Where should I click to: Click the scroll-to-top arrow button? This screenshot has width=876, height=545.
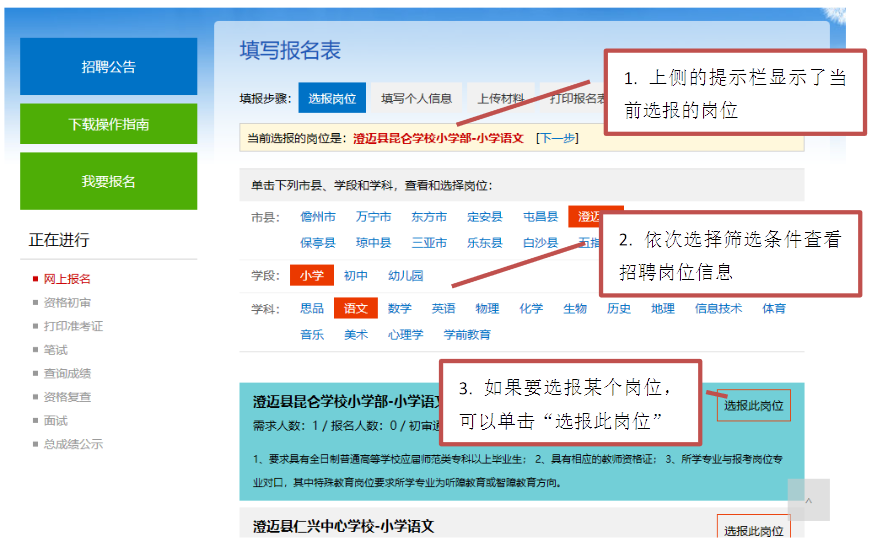tap(808, 500)
